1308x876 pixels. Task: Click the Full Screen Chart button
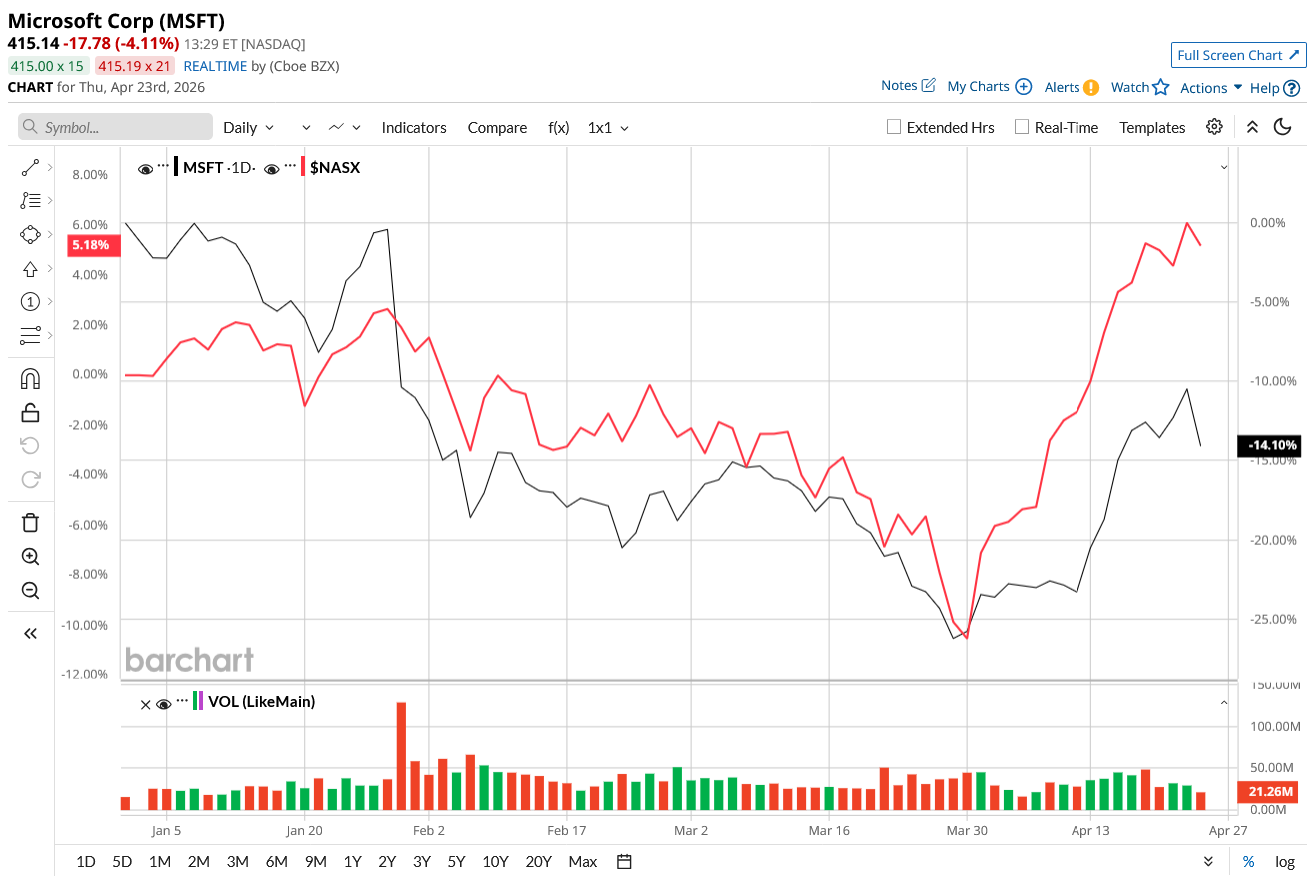click(1238, 55)
